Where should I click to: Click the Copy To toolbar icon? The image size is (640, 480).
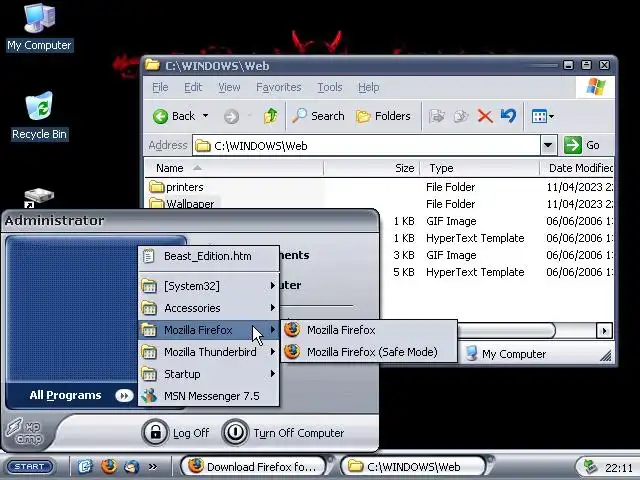tap(461, 116)
